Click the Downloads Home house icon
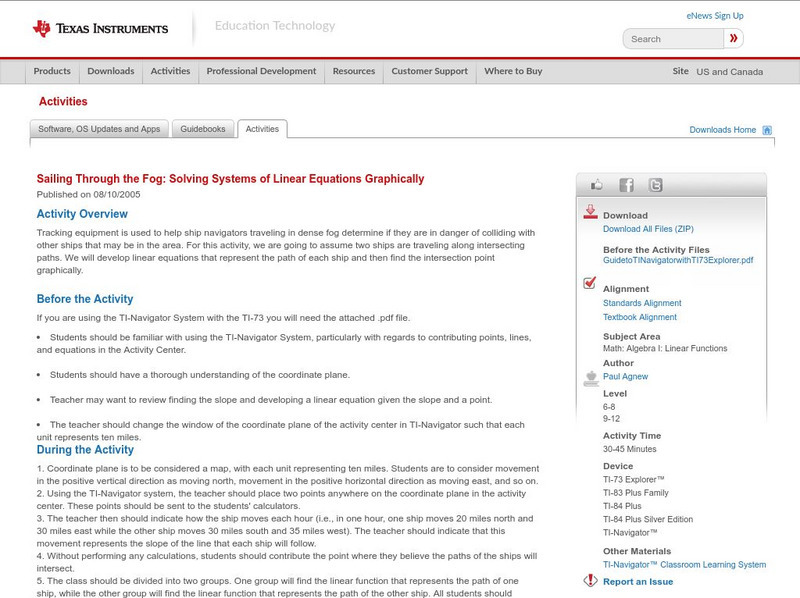 coord(767,130)
